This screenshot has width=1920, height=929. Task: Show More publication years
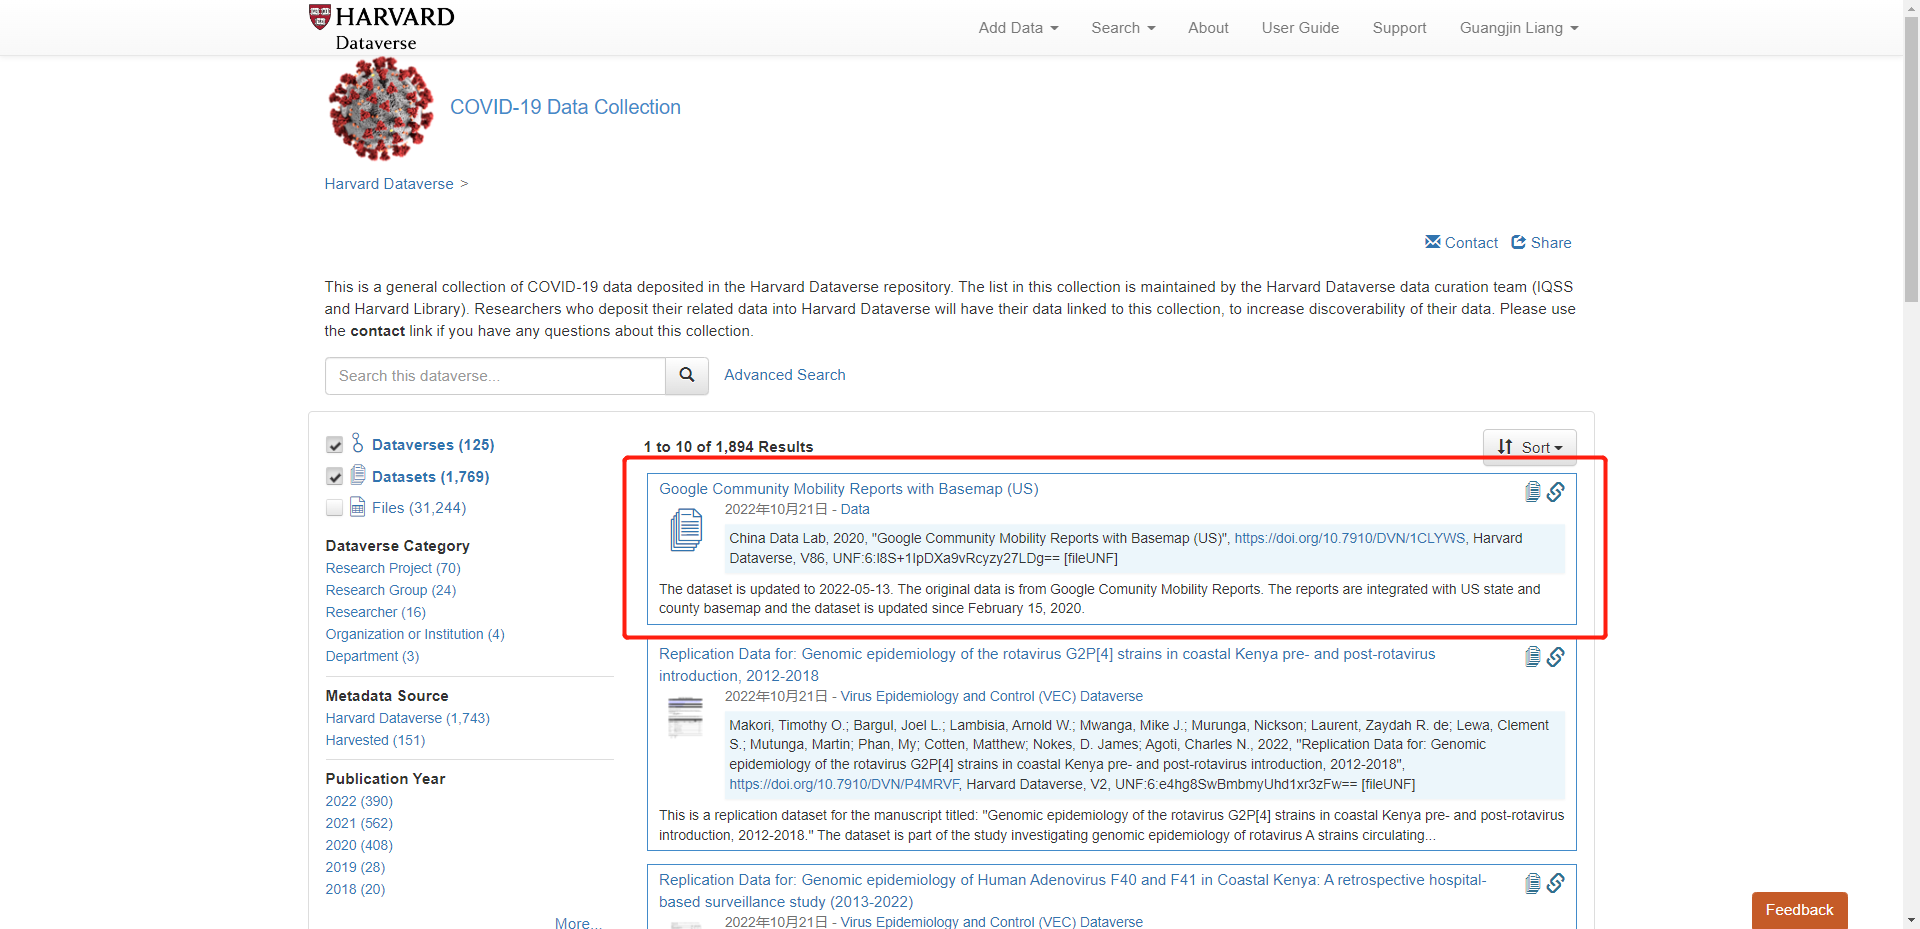[x=578, y=922]
